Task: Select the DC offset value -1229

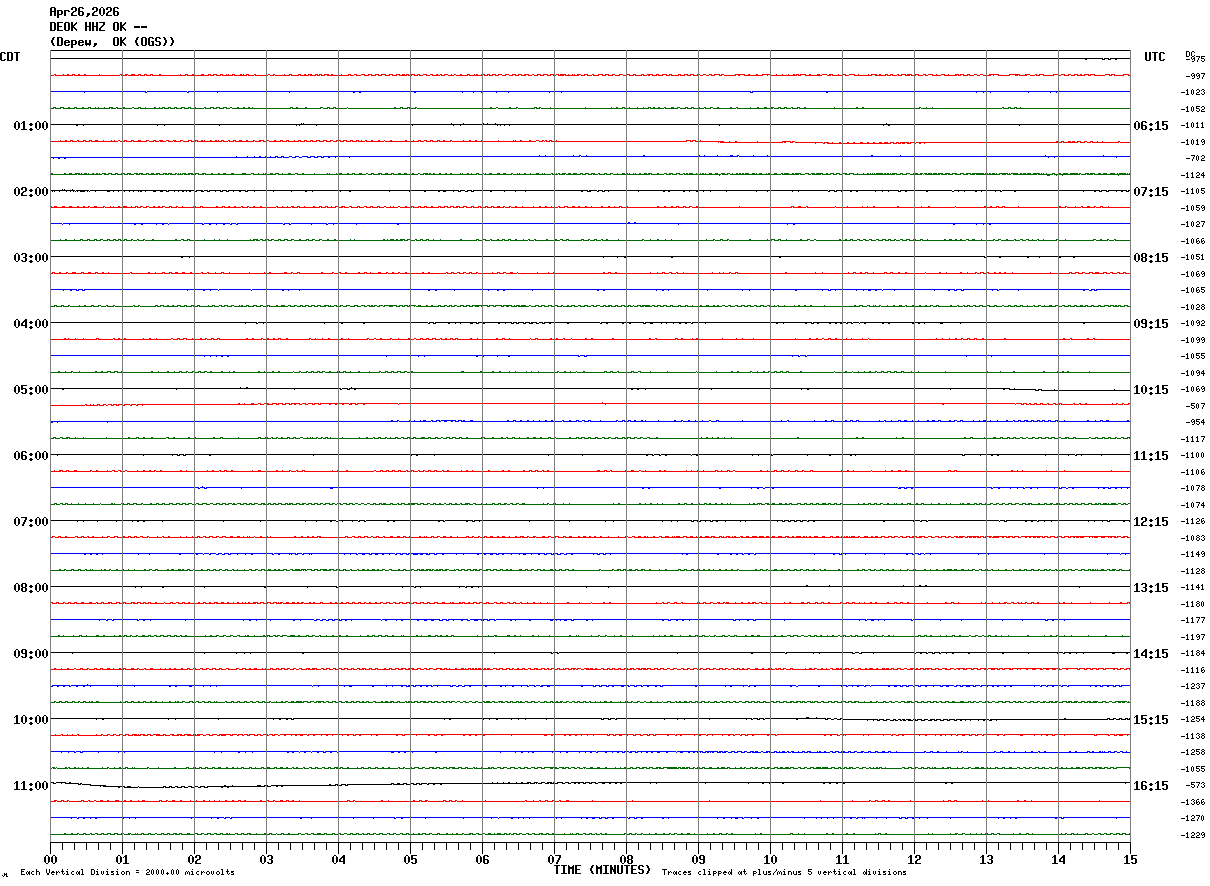Action: 1194,835
